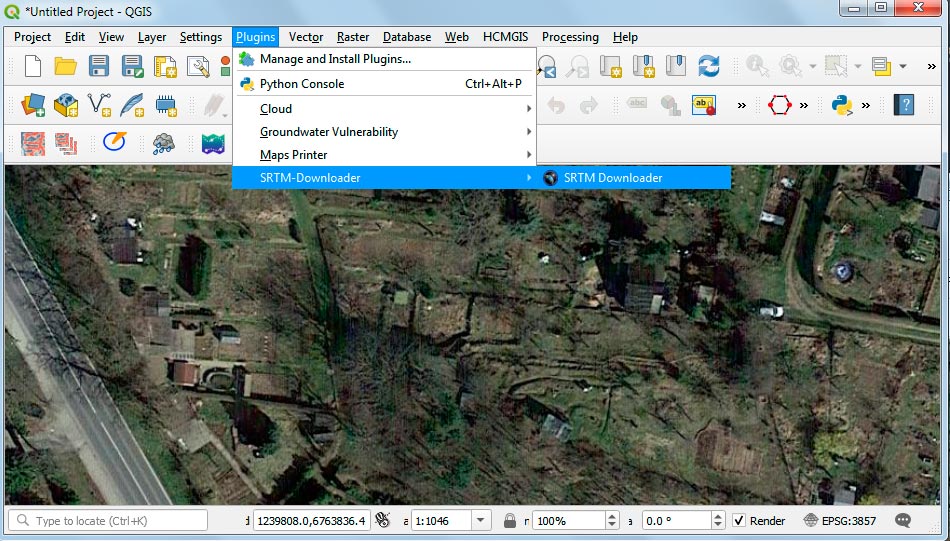Click New Temporary Scratch Layer chip icon

tap(165, 105)
